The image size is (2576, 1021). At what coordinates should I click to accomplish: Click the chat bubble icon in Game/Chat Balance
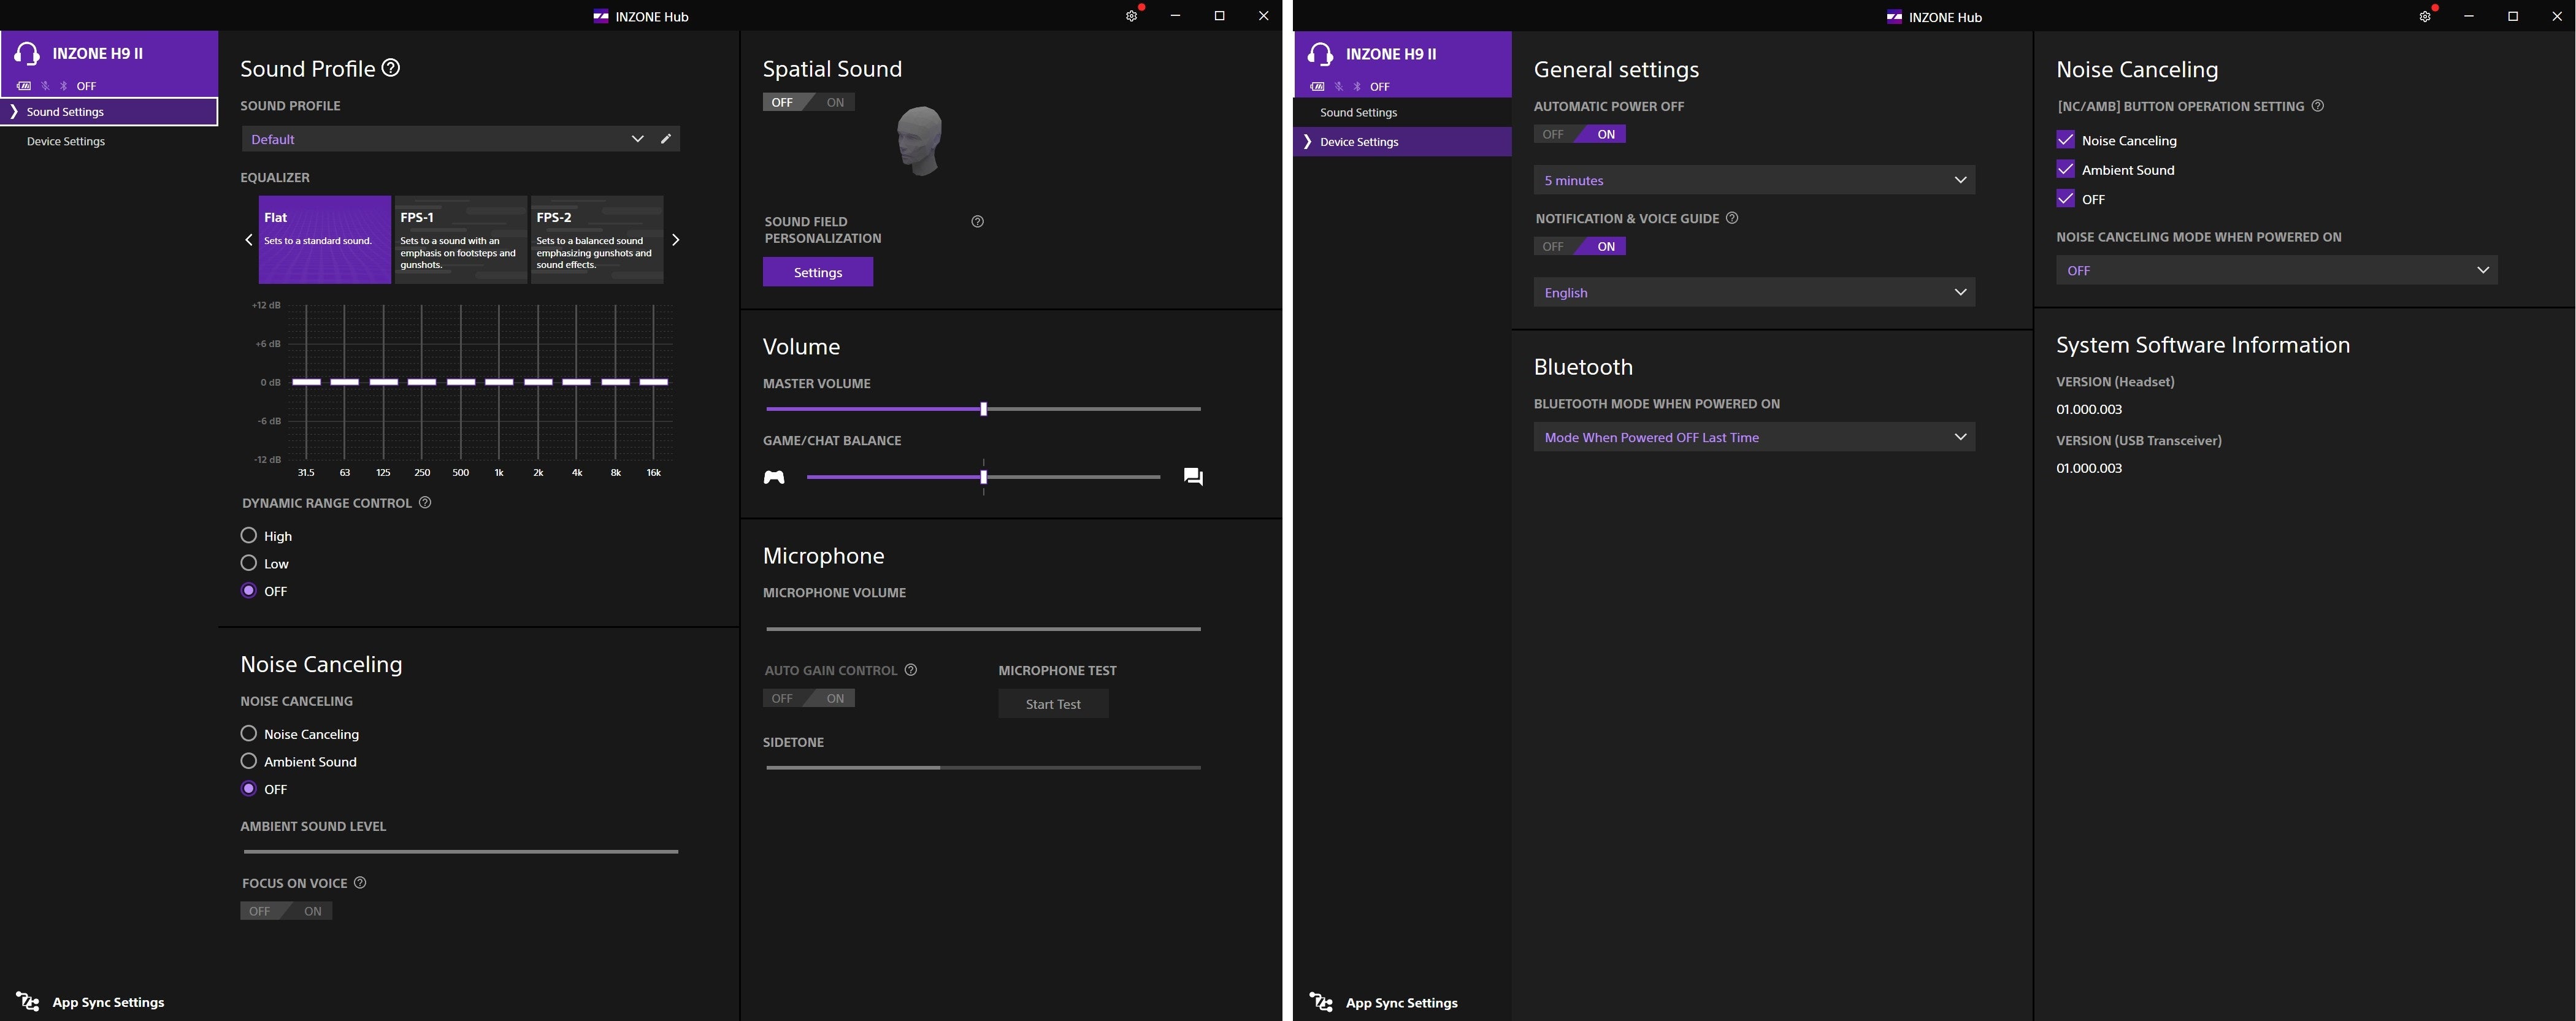click(1192, 477)
